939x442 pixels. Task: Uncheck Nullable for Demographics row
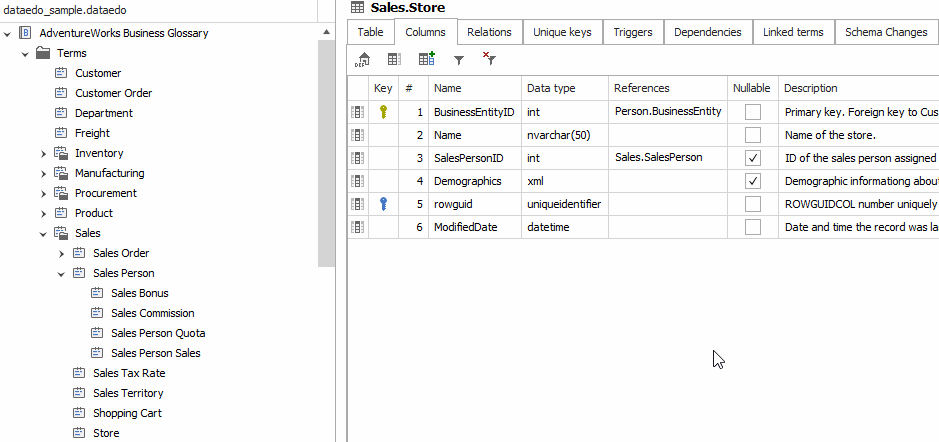pyautogui.click(x=753, y=181)
